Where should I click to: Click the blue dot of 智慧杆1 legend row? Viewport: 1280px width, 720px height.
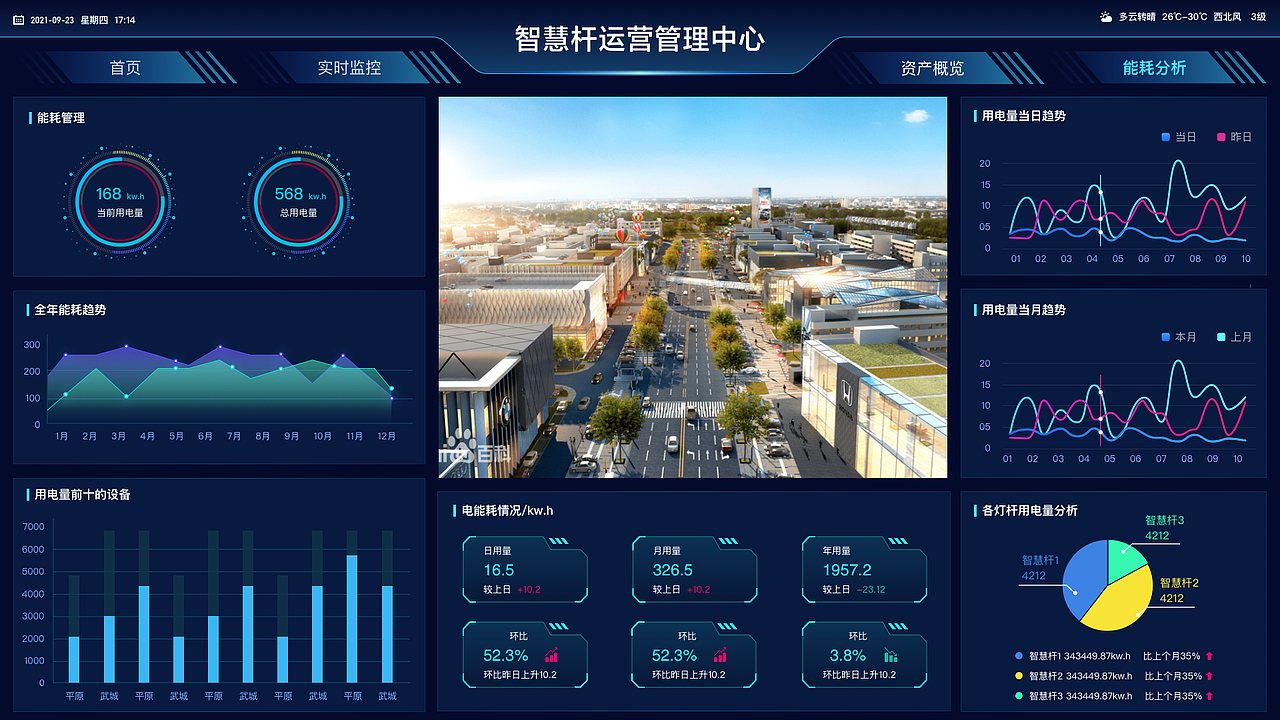pyautogui.click(x=1019, y=656)
